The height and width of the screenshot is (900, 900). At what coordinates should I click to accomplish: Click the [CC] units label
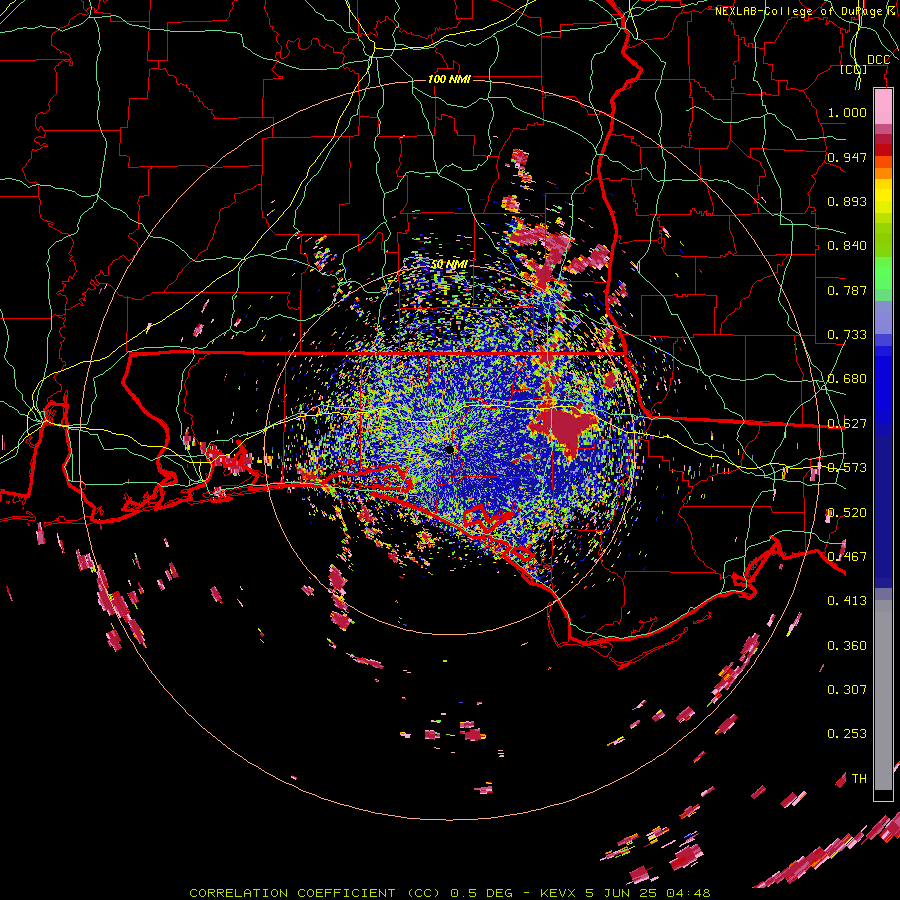click(853, 69)
